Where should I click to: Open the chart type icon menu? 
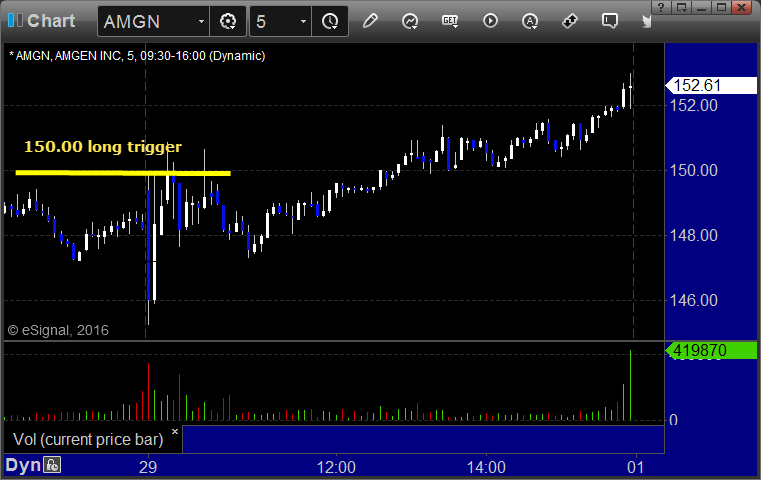[x=410, y=21]
